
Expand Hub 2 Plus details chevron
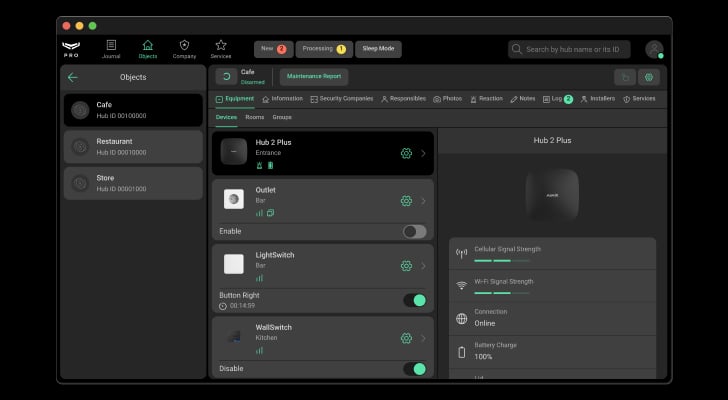pyautogui.click(x=423, y=153)
